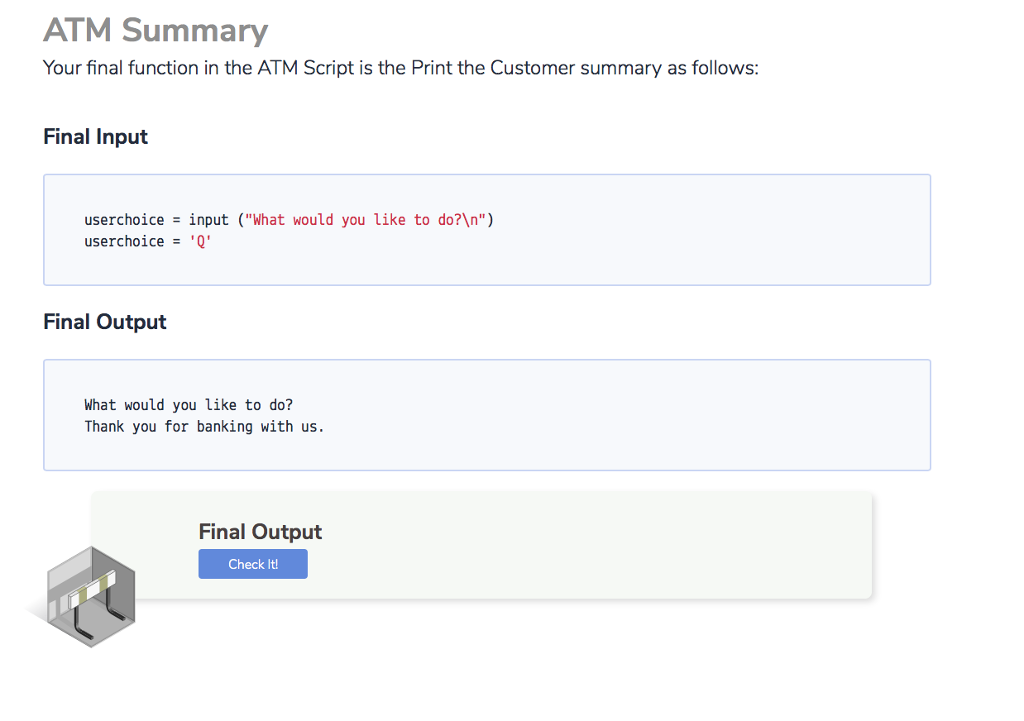The image size is (1024, 721).
Task: Click the userchoice = 'Q' code line
Action: (x=148, y=242)
